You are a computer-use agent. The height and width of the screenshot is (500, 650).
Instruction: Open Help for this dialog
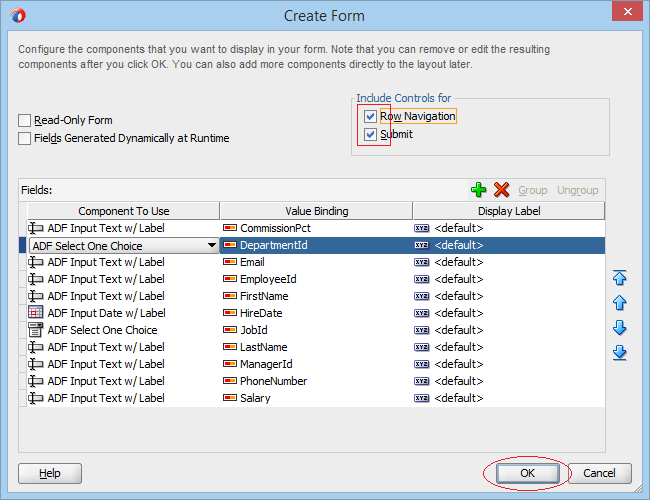pyautogui.click(x=50, y=473)
